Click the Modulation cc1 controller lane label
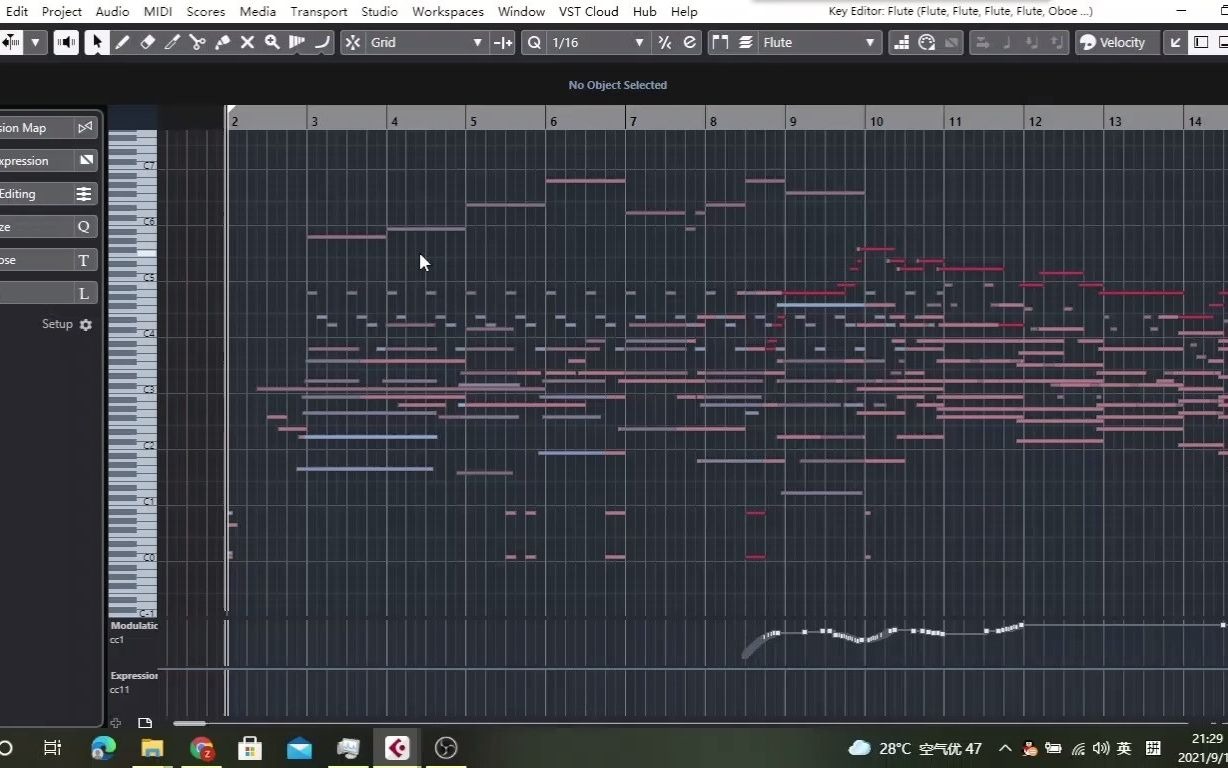1228x768 pixels. click(133, 632)
